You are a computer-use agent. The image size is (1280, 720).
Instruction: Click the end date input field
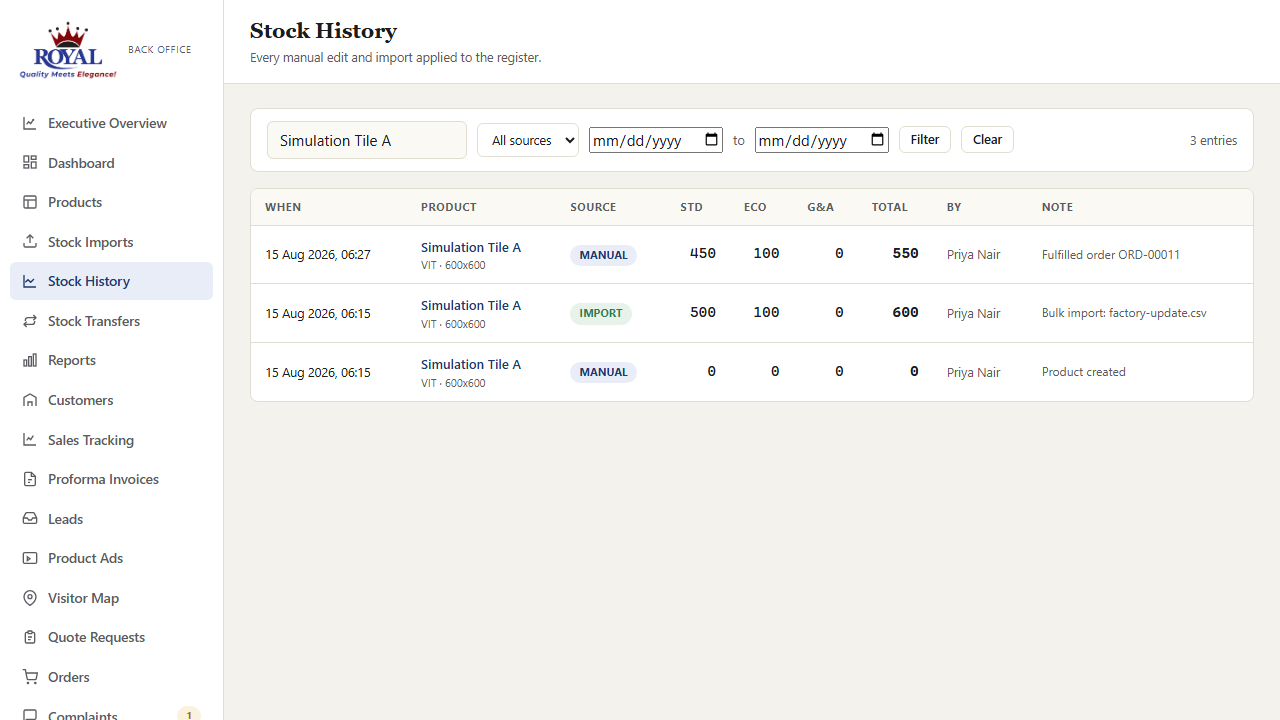[822, 140]
